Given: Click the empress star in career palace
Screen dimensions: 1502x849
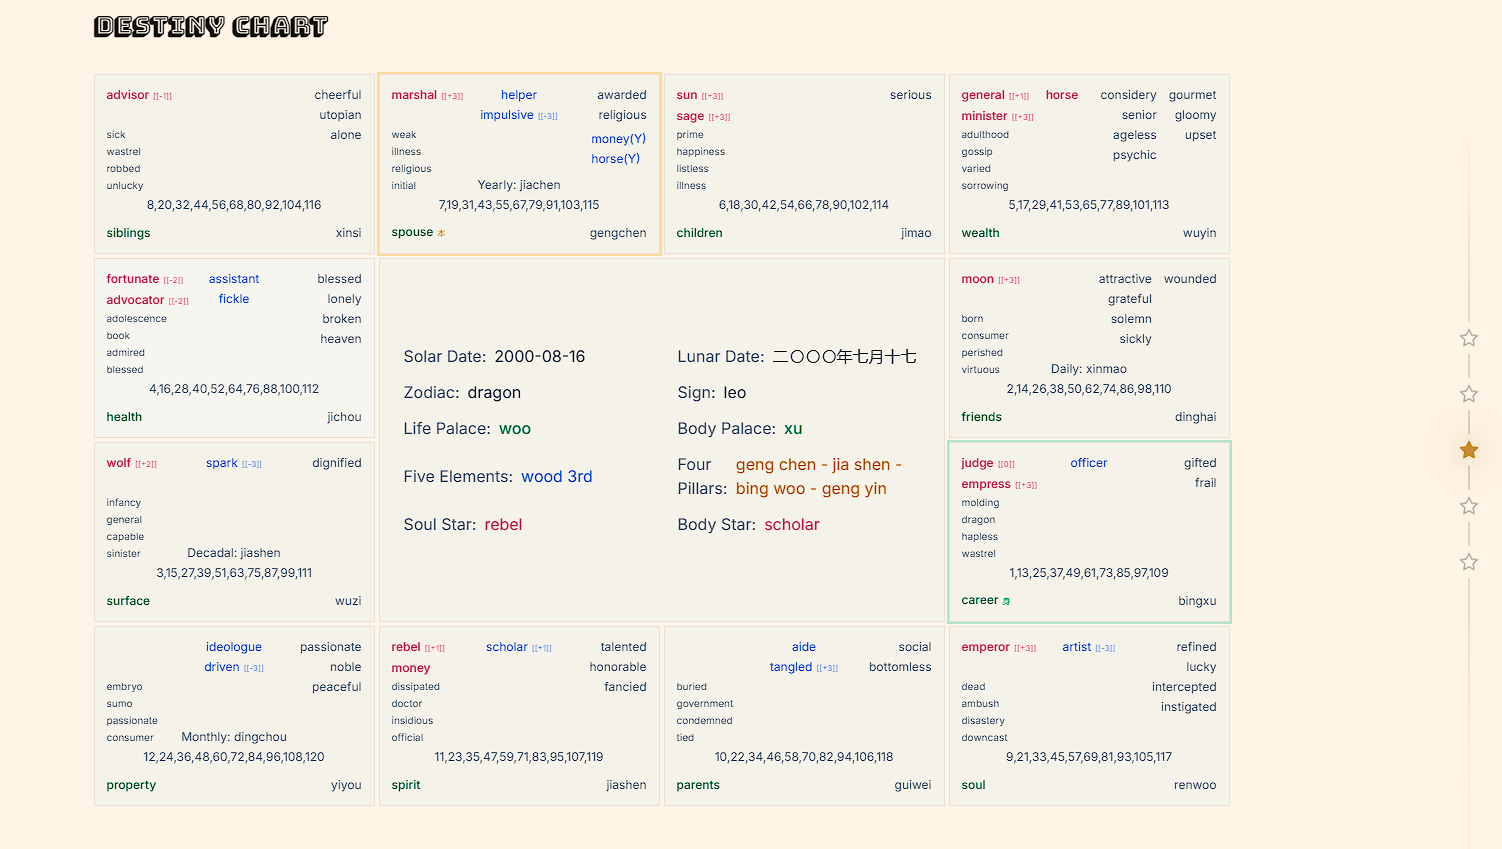Looking at the screenshot, I should pos(986,484).
